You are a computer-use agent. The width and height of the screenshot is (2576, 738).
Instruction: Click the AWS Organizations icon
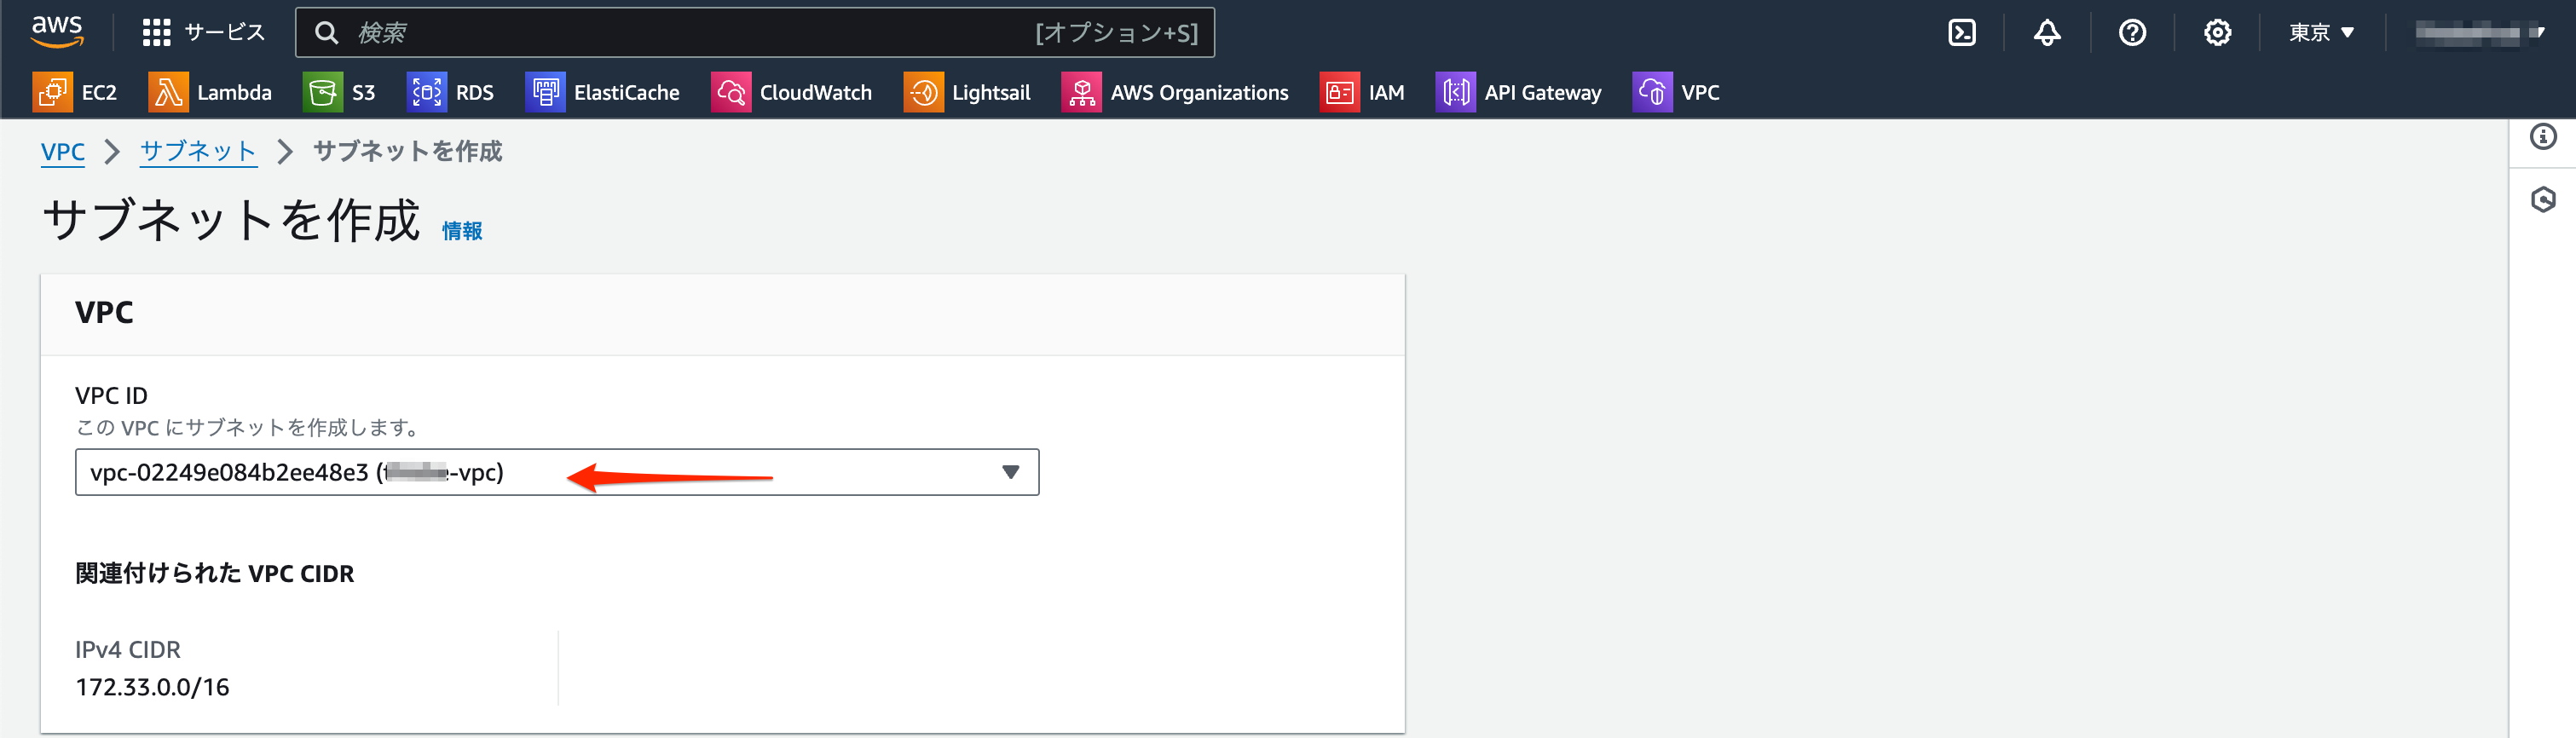tap(1081, 92)
